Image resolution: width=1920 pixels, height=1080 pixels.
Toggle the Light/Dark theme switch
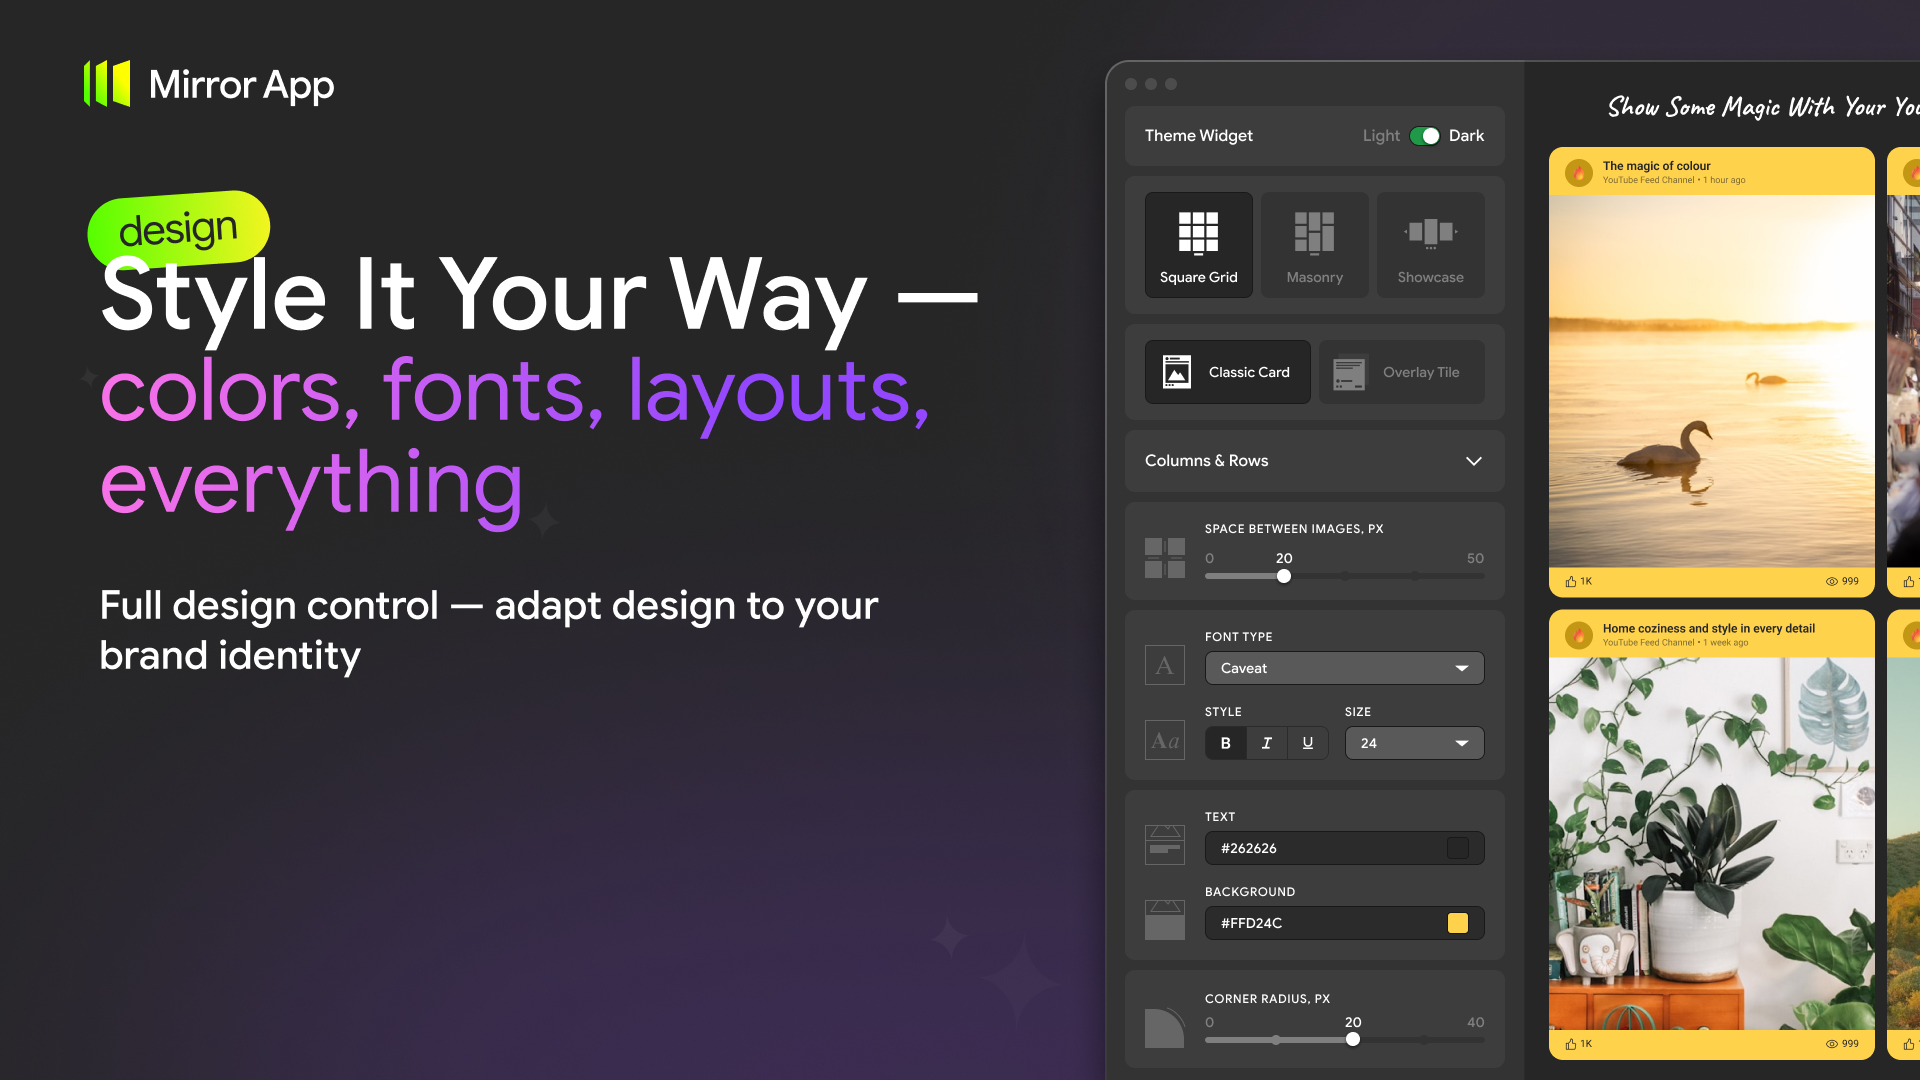pyautogui.click(x=1424, y=136)
